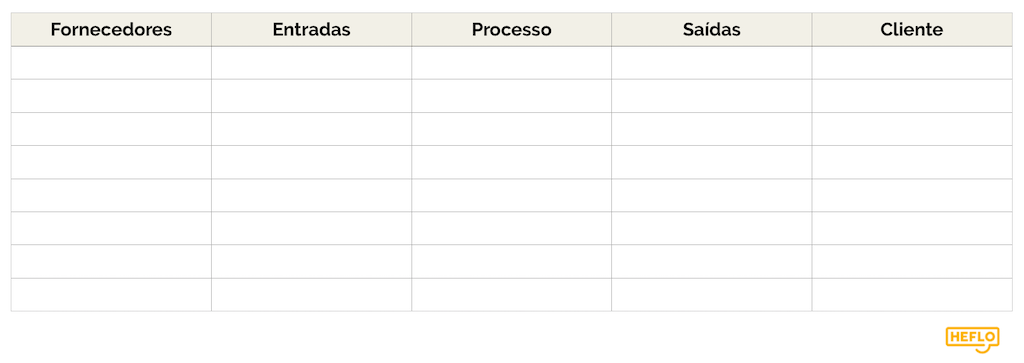Click first empty cell under Entradas
This screenshot has height=363, width=1024.
tap(312, 63)
